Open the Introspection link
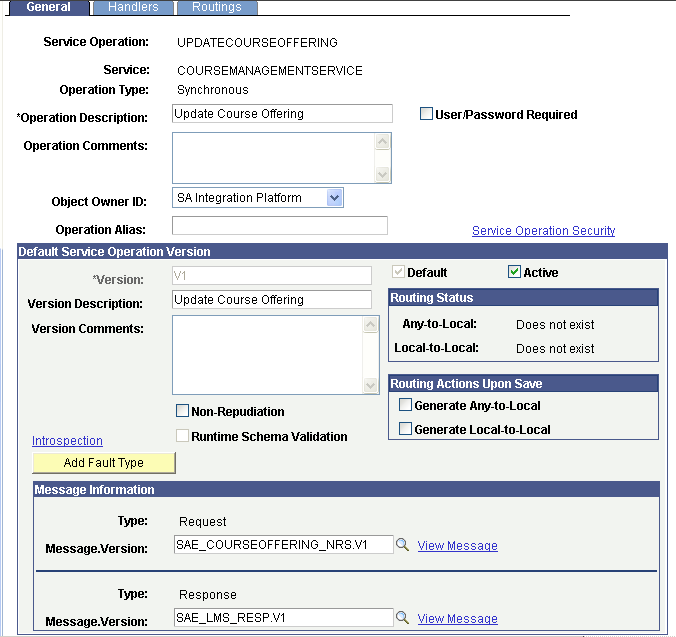The height and width of the screenshot is (637, 676). pos(67,441)
